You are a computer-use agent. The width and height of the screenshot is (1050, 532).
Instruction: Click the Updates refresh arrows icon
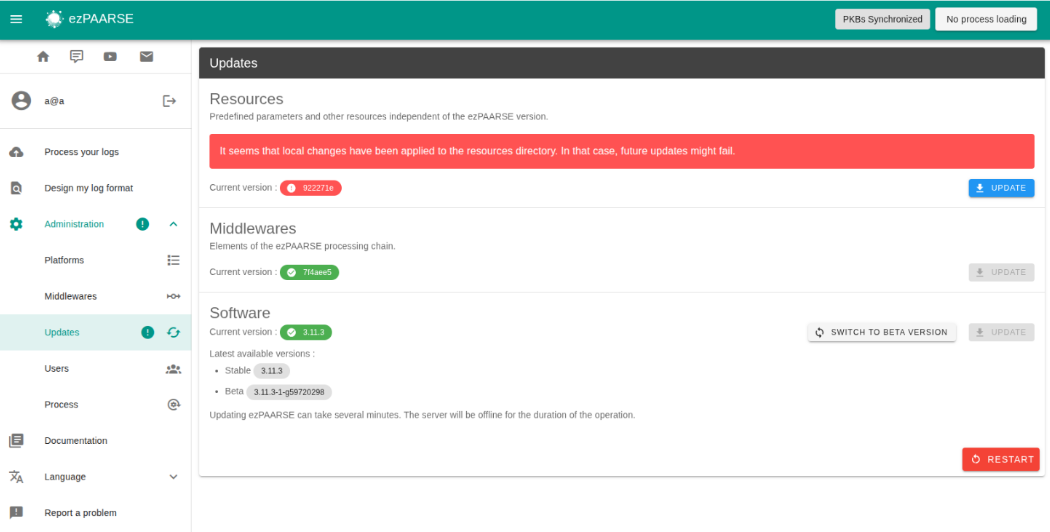(173, 332)
